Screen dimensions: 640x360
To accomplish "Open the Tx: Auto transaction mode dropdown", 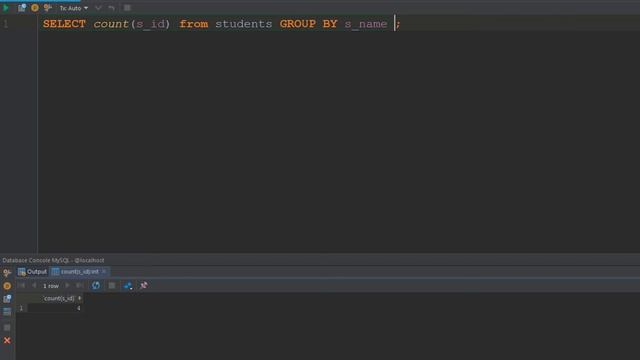I will pos(73,8).
